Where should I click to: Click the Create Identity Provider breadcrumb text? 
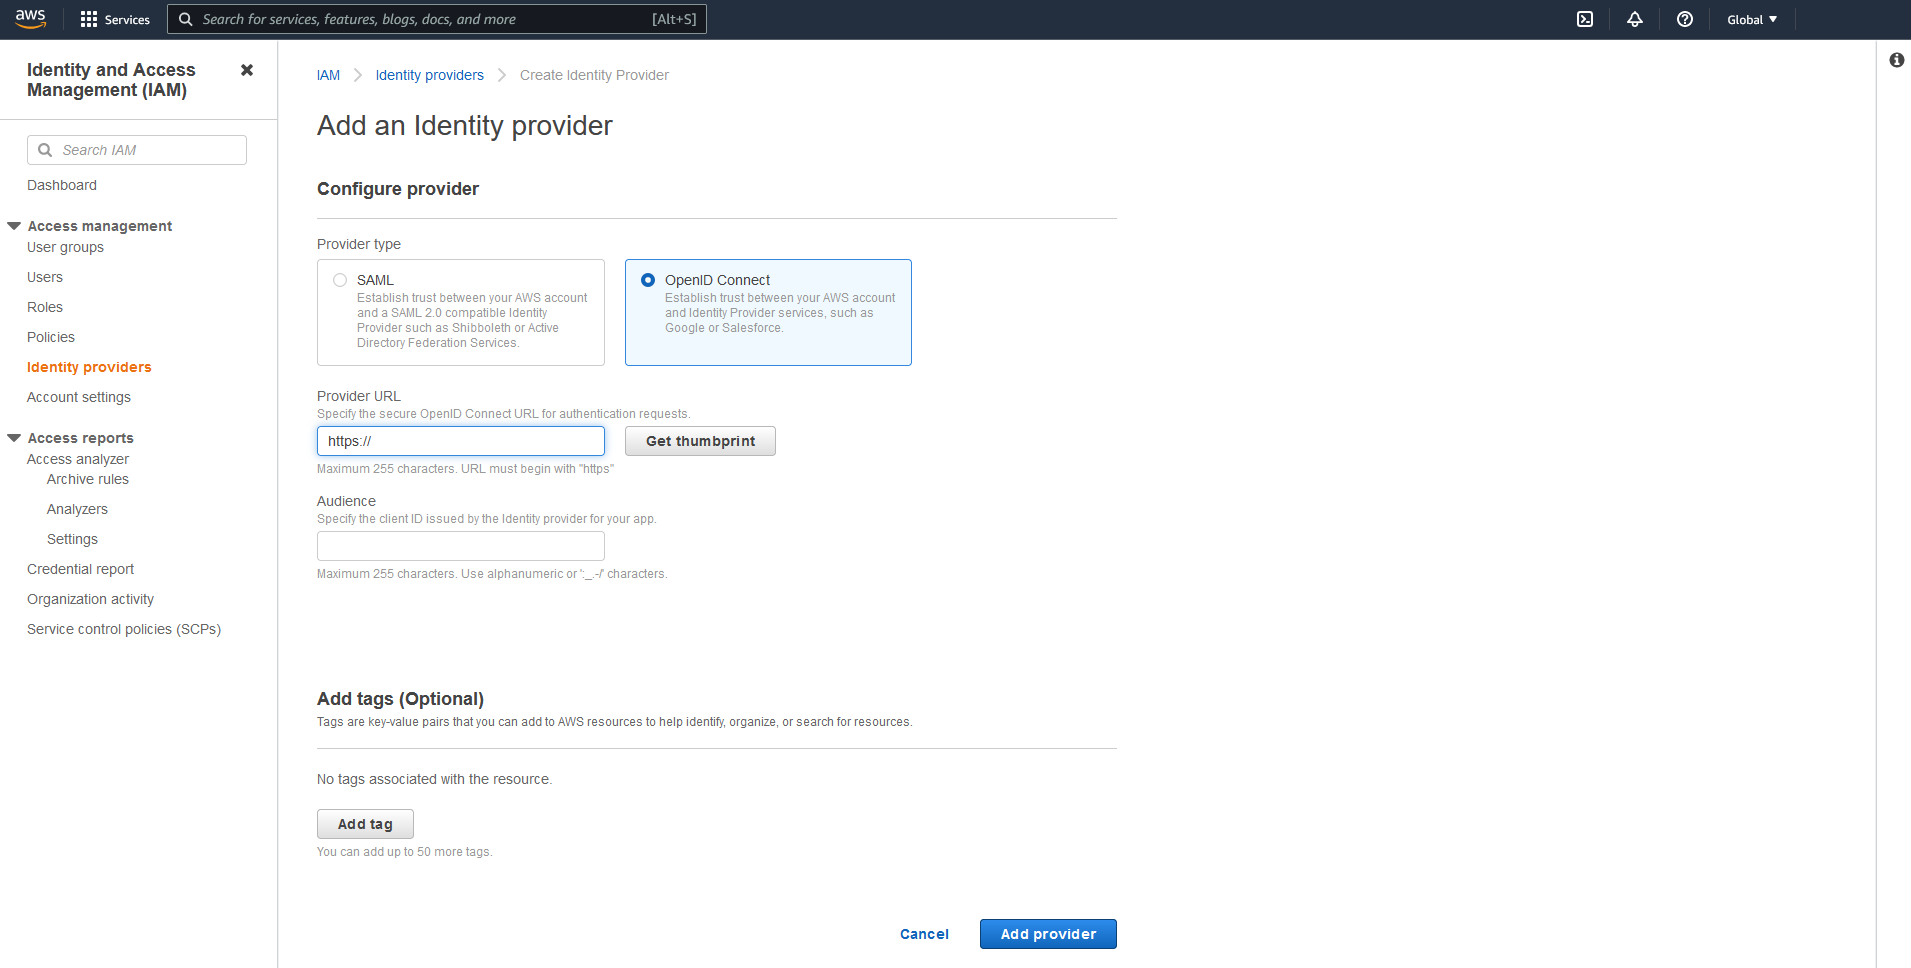(x=594, y=75)
